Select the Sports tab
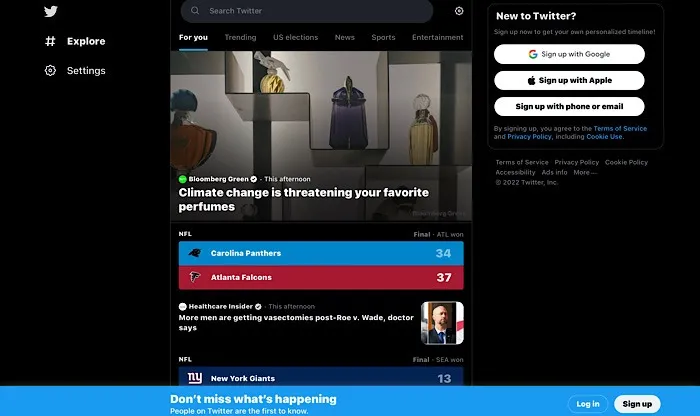 383,37
